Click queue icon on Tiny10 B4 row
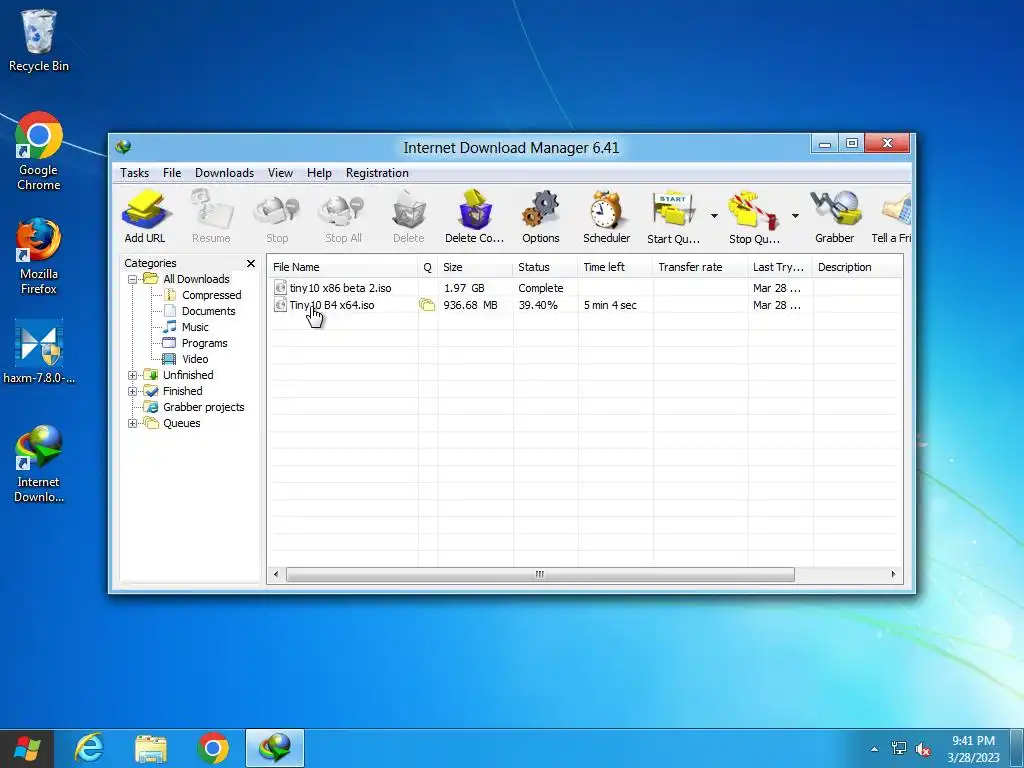 [x=427, y=305]
